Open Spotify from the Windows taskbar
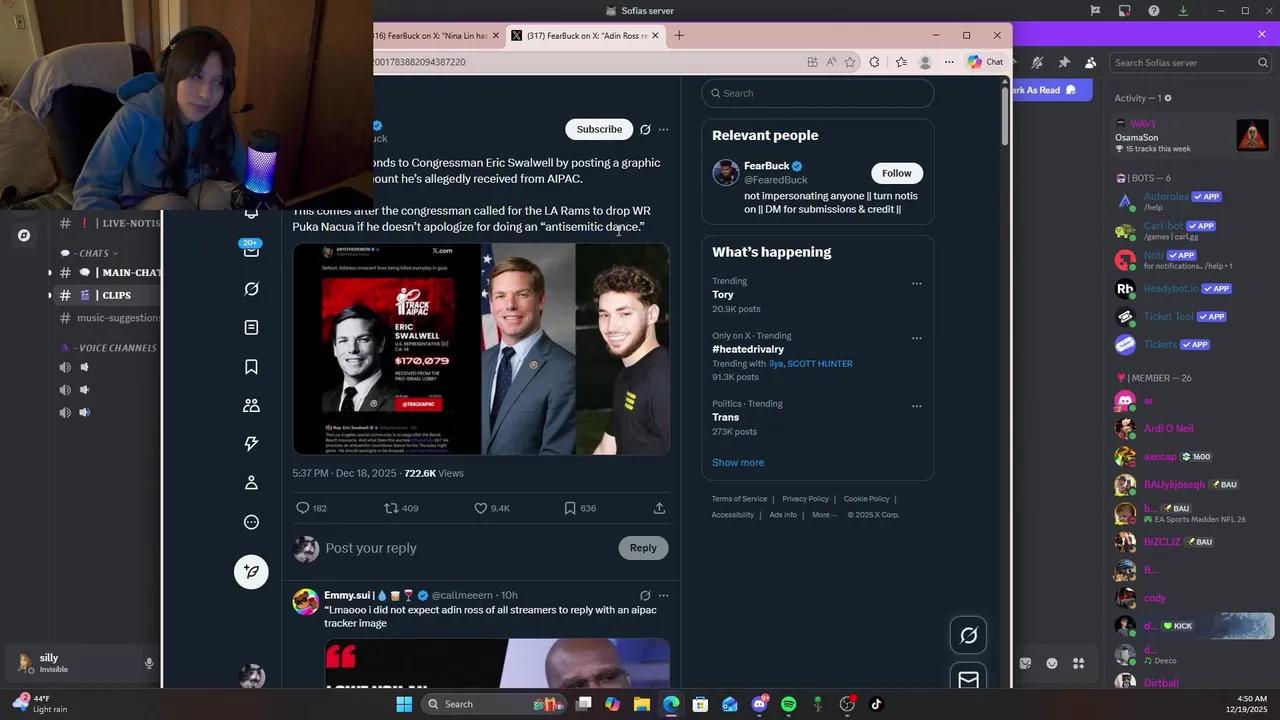 (788, 704)
